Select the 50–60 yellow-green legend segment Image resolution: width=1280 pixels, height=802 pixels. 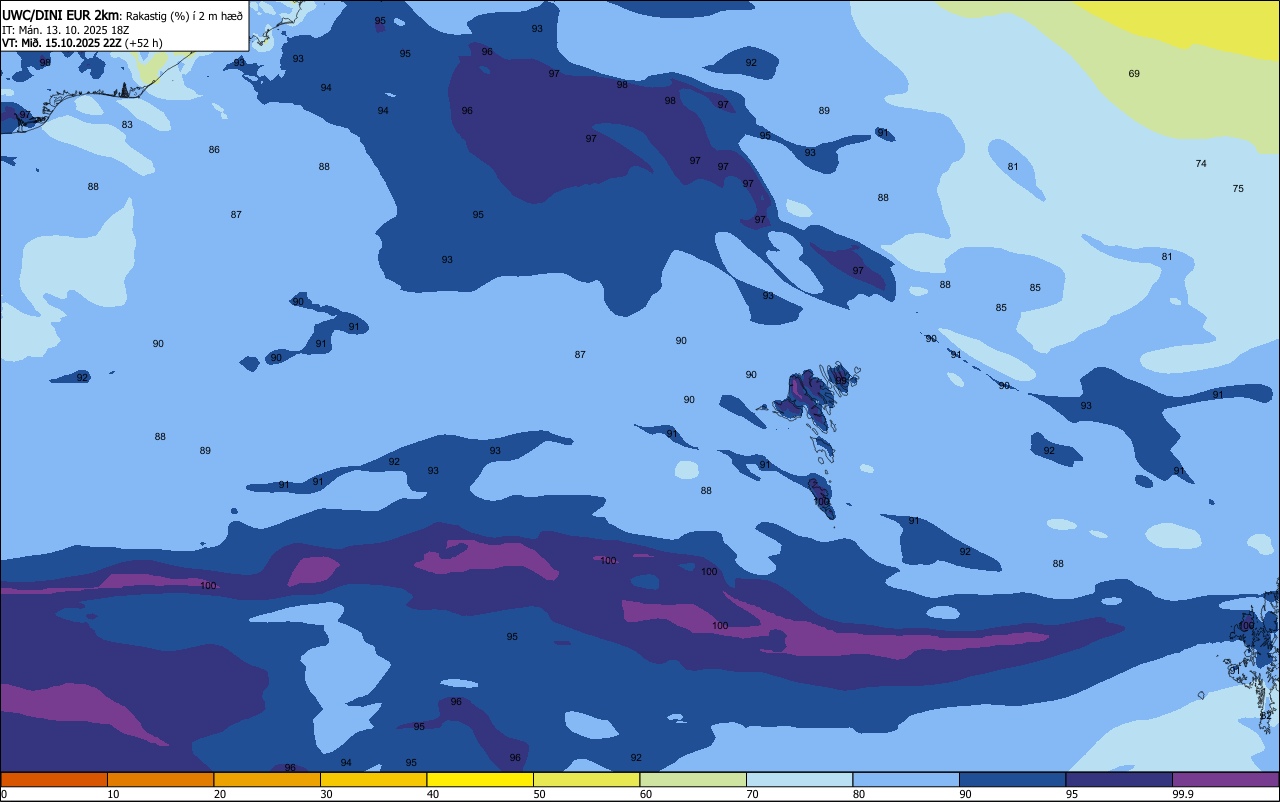pyautogui.click(x=586, y=779)
